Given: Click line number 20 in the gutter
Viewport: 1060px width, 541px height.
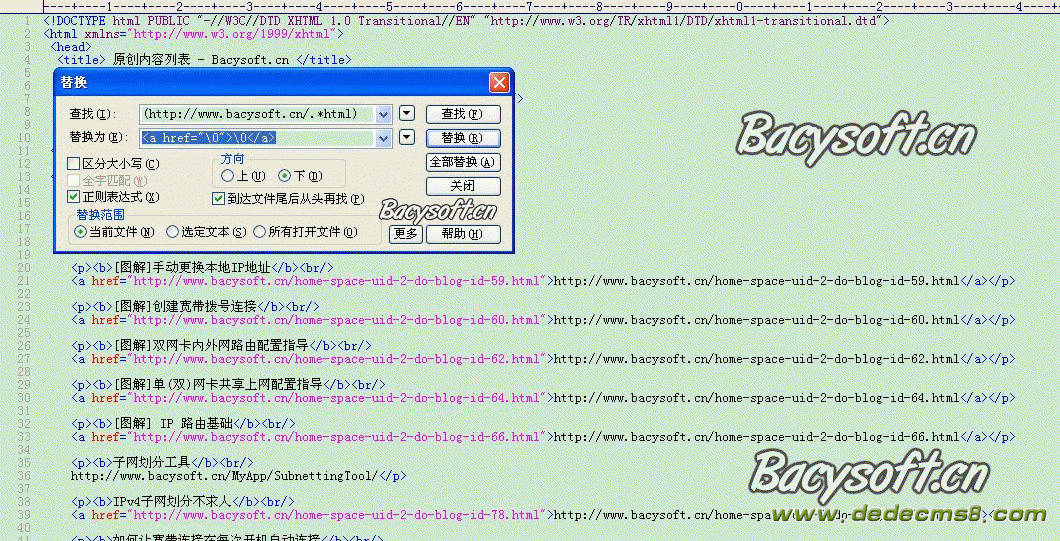Looking at the screenshot, I should [x=24, y=268].
